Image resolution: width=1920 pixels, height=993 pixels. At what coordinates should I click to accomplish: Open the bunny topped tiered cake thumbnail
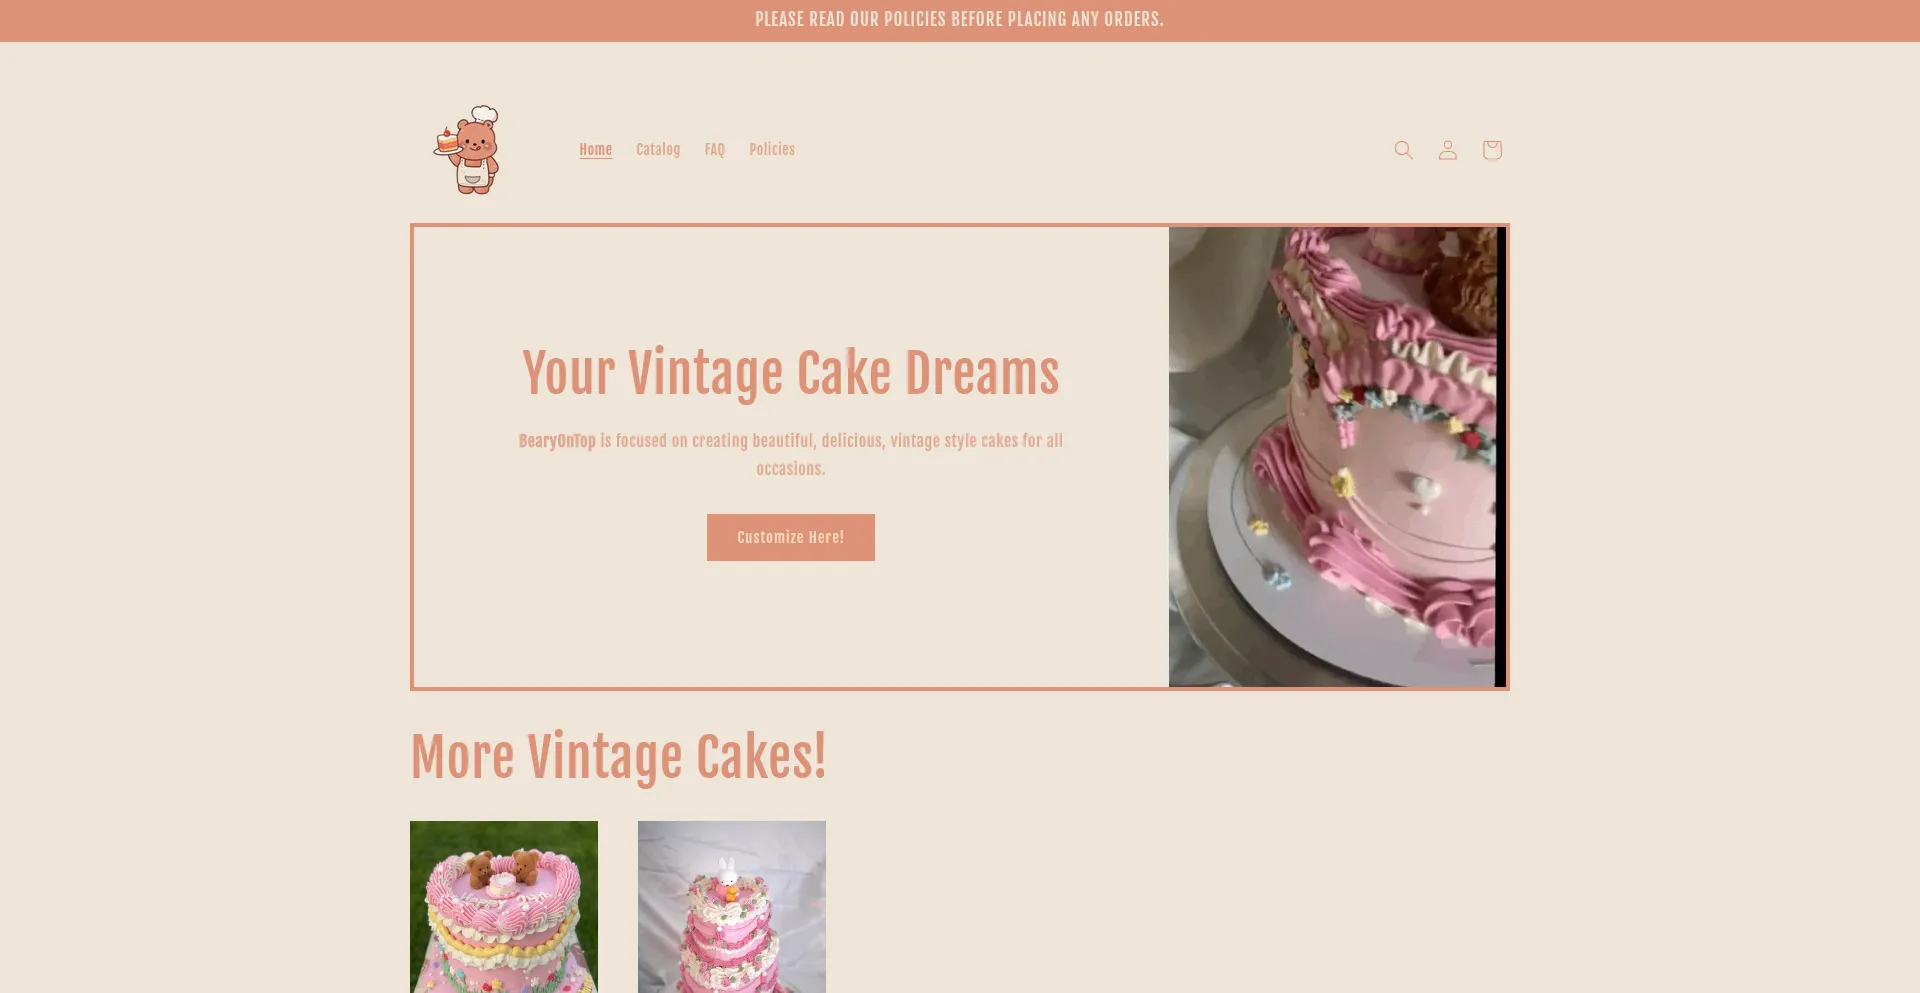732,907
